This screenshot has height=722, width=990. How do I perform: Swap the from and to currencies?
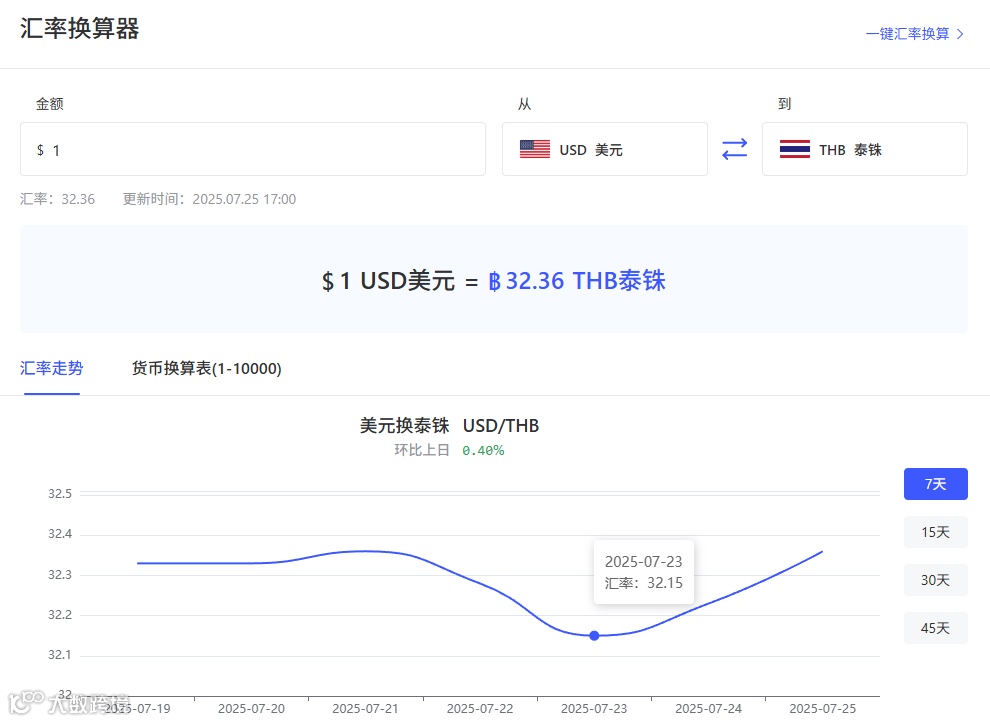pos(734,150)
